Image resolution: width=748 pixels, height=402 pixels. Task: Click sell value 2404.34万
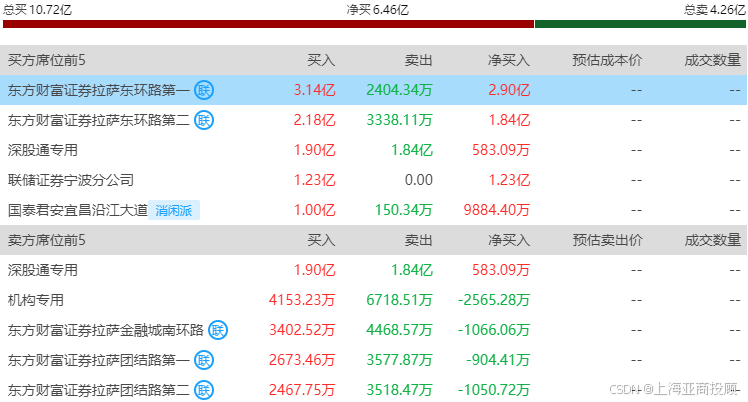point(399,90)
